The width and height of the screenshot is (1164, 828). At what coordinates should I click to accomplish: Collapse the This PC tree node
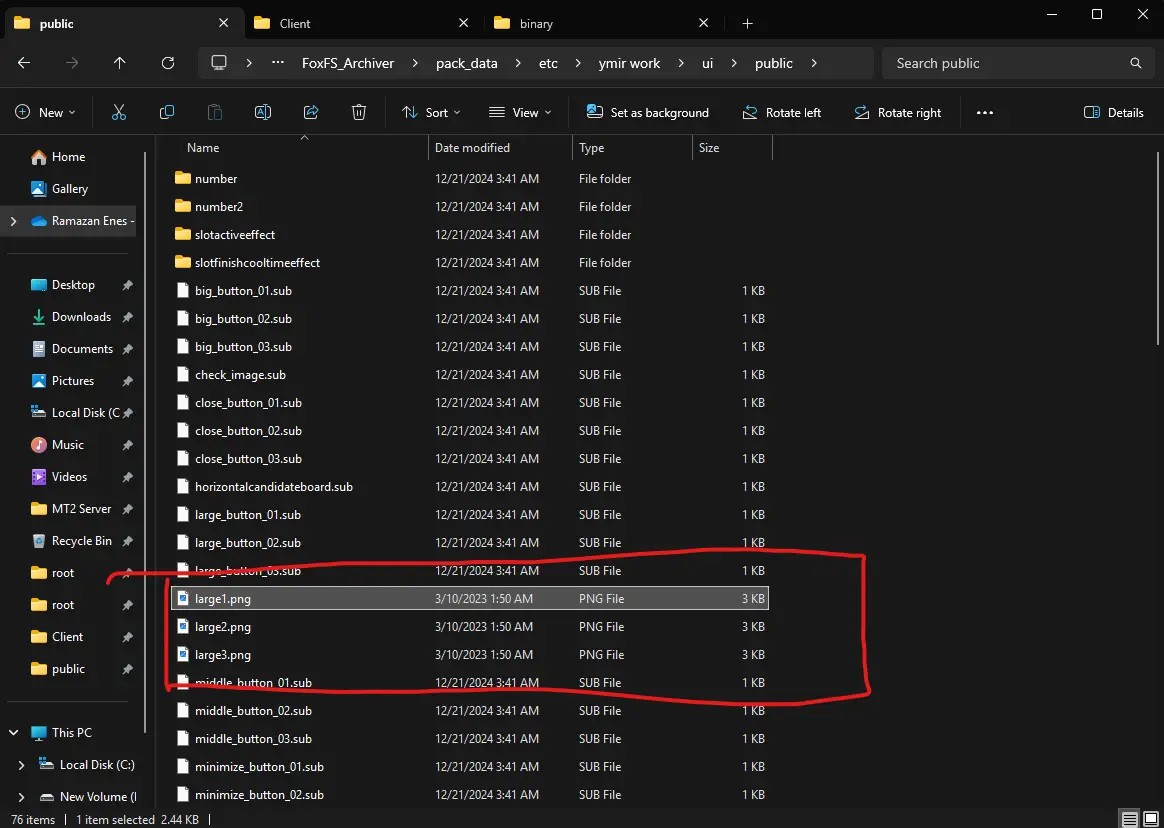coord(13,732)
